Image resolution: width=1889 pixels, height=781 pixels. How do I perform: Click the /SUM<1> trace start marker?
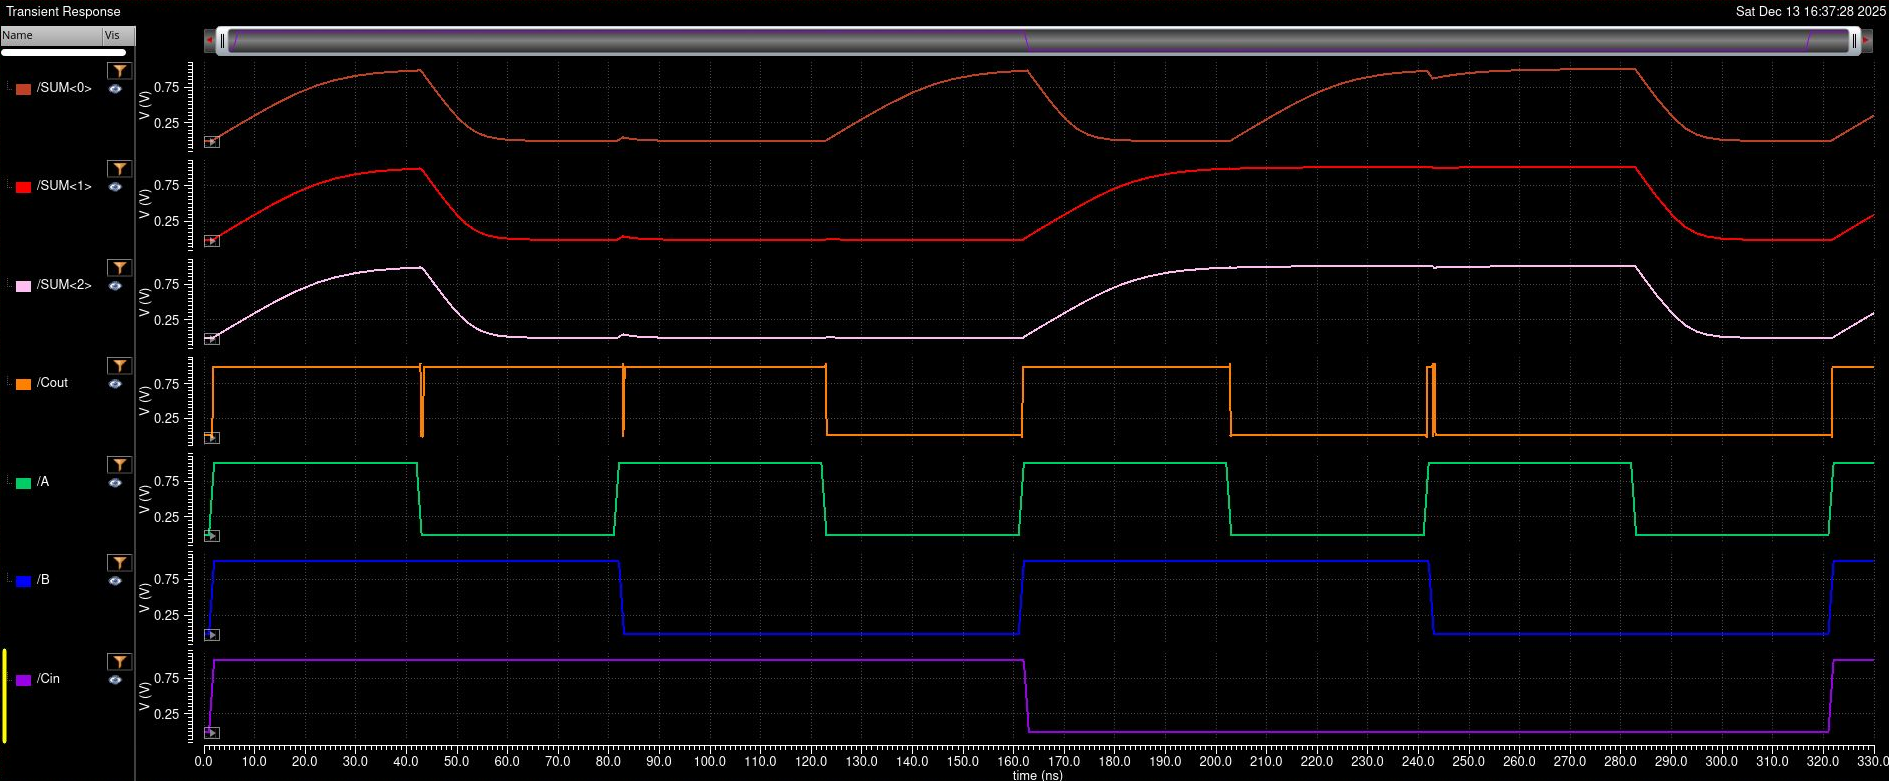(x=211, y=241)
